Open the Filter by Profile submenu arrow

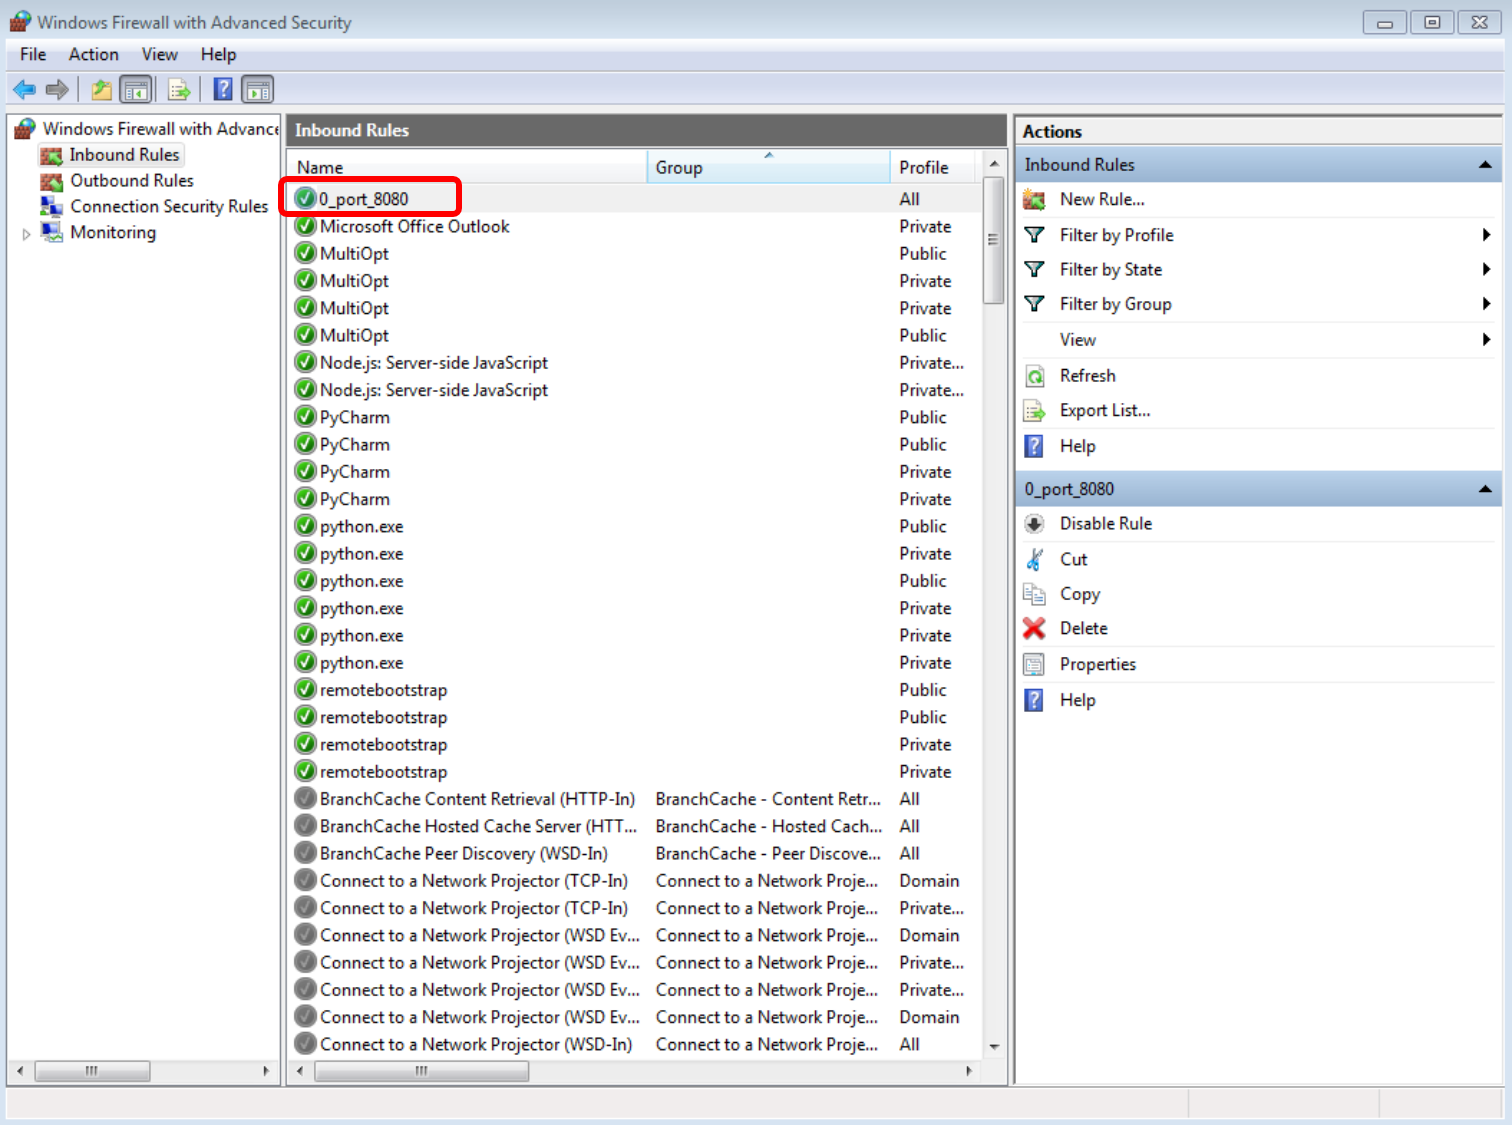tap(1486, 235)
